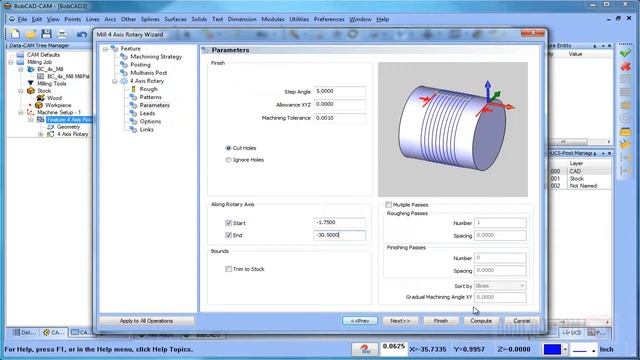Enable the Trim to Stock checkbox
Screen dimensions: 640x360
point(228,269)
